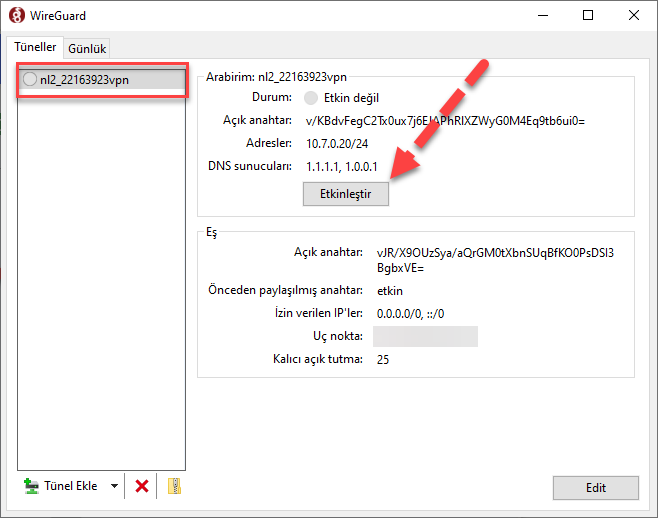Click the Etkin değil status text
Image resolution: width=658 pixels, height=518 pixels.
coord(351,98)
